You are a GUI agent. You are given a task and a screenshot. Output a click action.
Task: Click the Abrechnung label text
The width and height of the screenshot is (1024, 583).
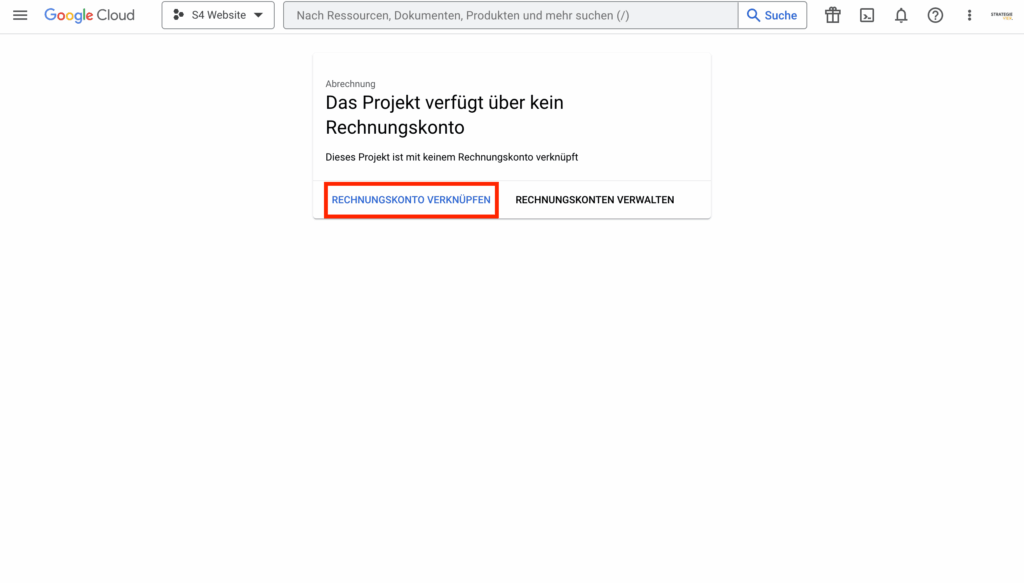coord(350,84)
